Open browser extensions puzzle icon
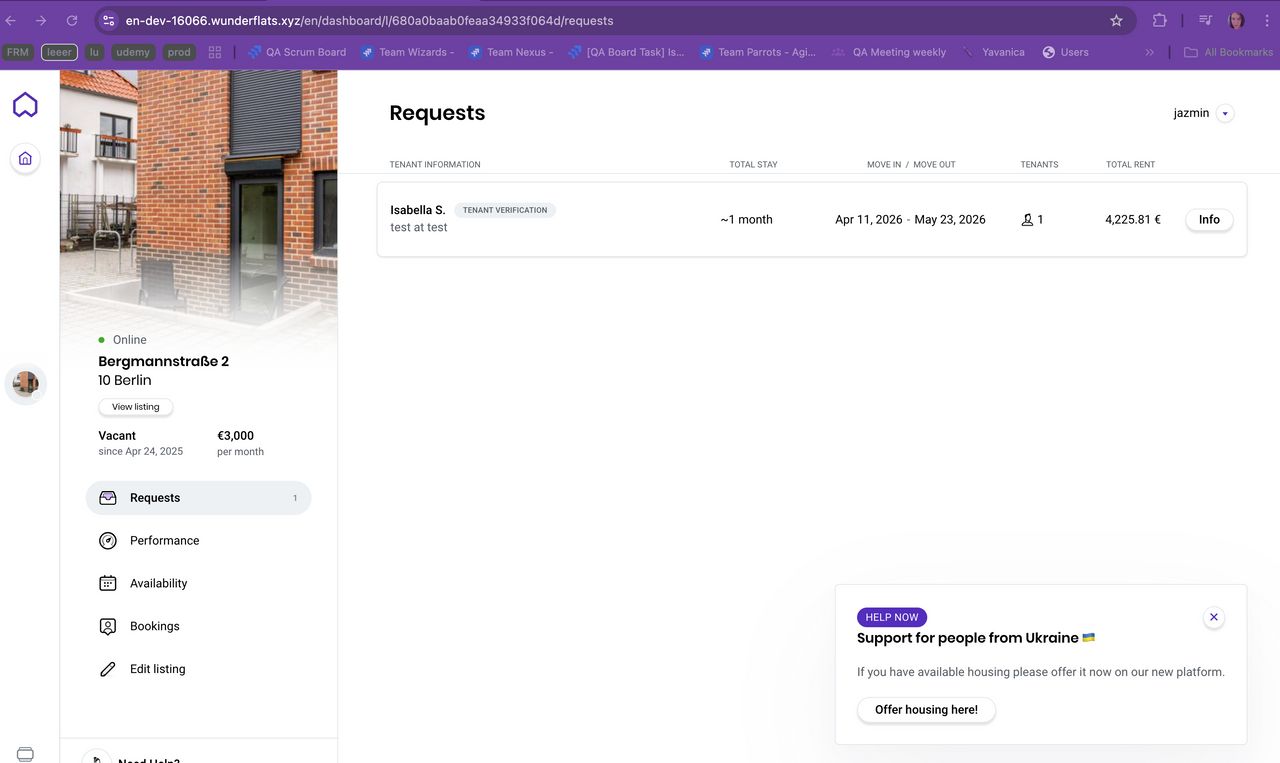The width and height of the screenshot is (1280, 763). coord(1160,20)
